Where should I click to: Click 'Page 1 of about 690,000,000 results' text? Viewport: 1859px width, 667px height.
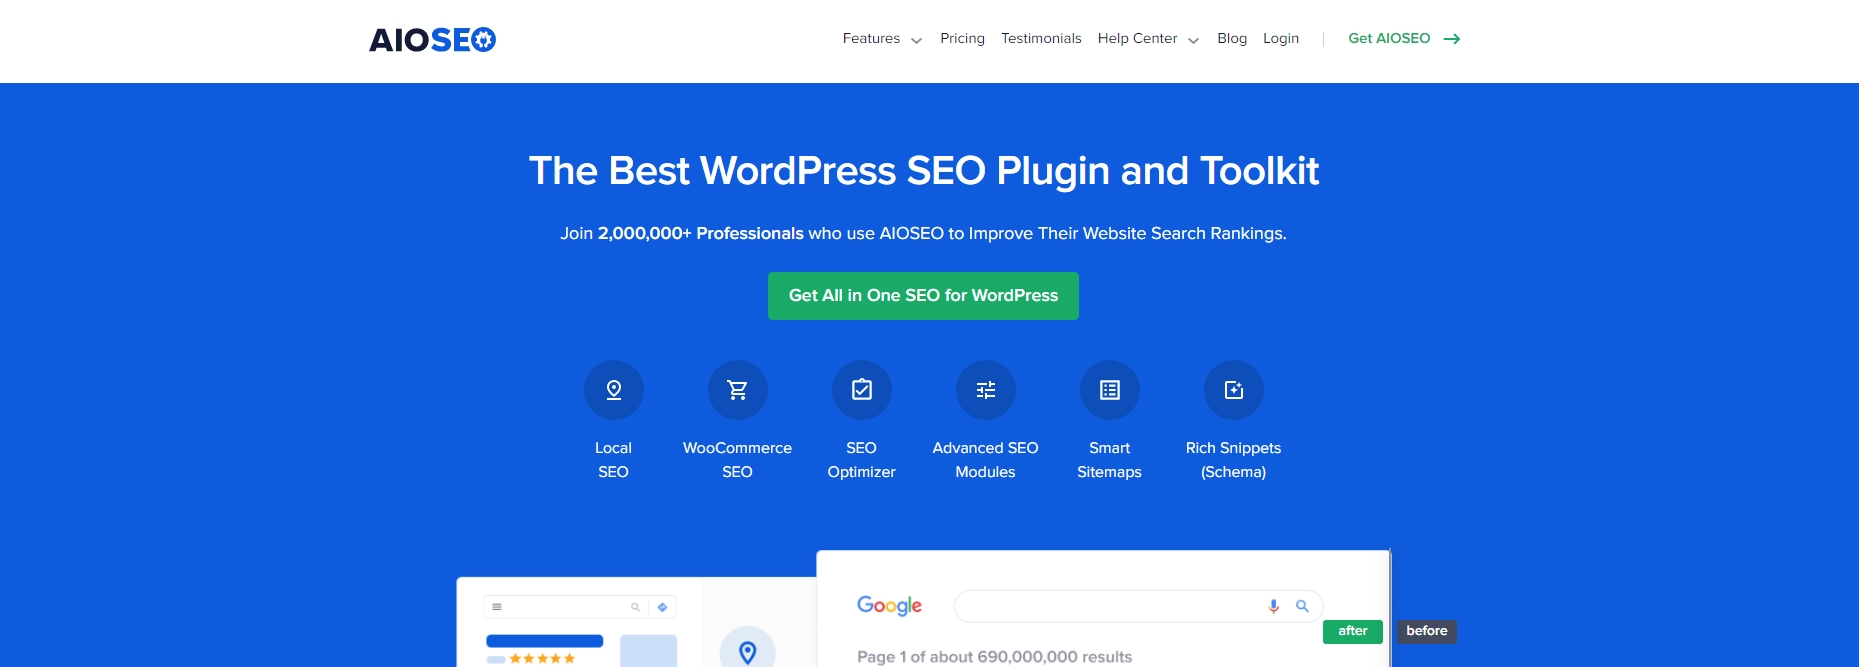[995, 657]
